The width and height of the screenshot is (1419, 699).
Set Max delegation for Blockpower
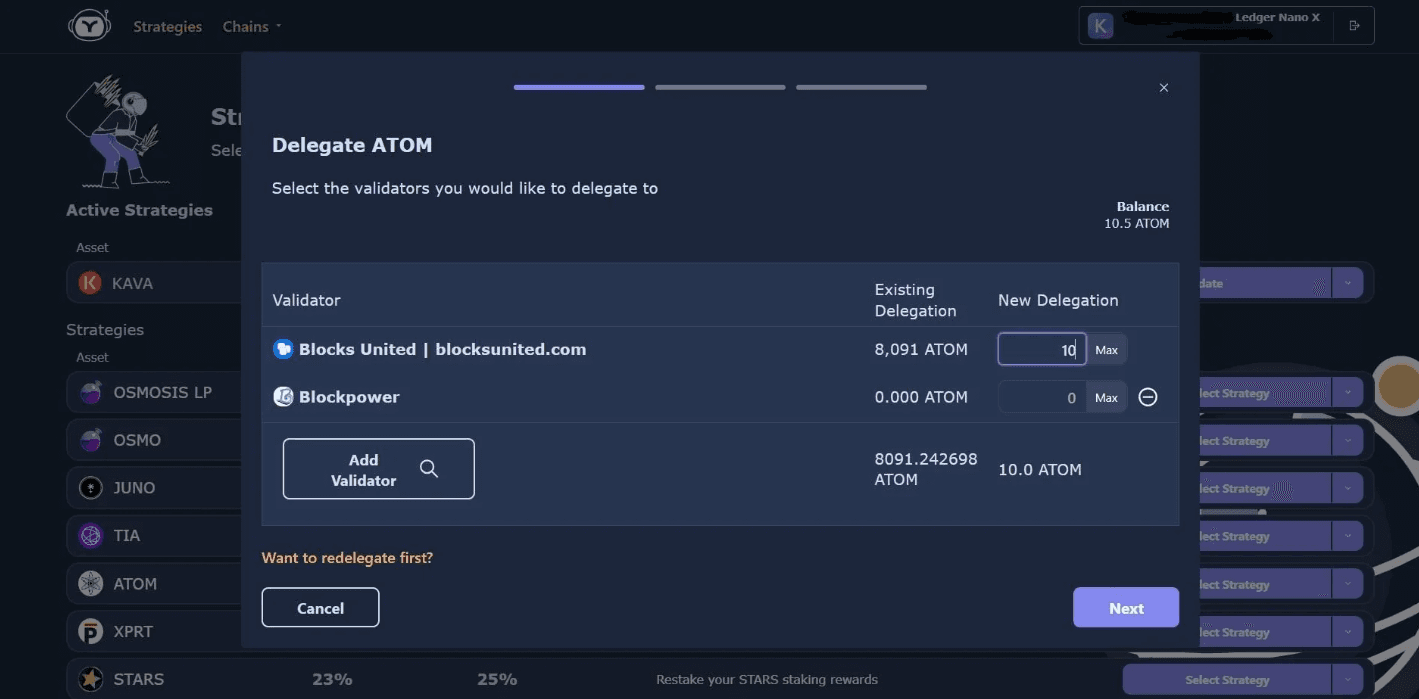[1106, 398]
